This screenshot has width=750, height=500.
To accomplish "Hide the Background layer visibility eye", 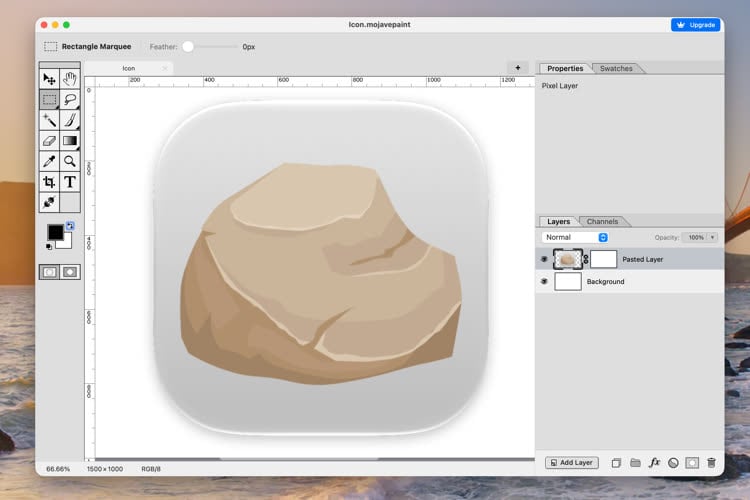I will point(544,281).
